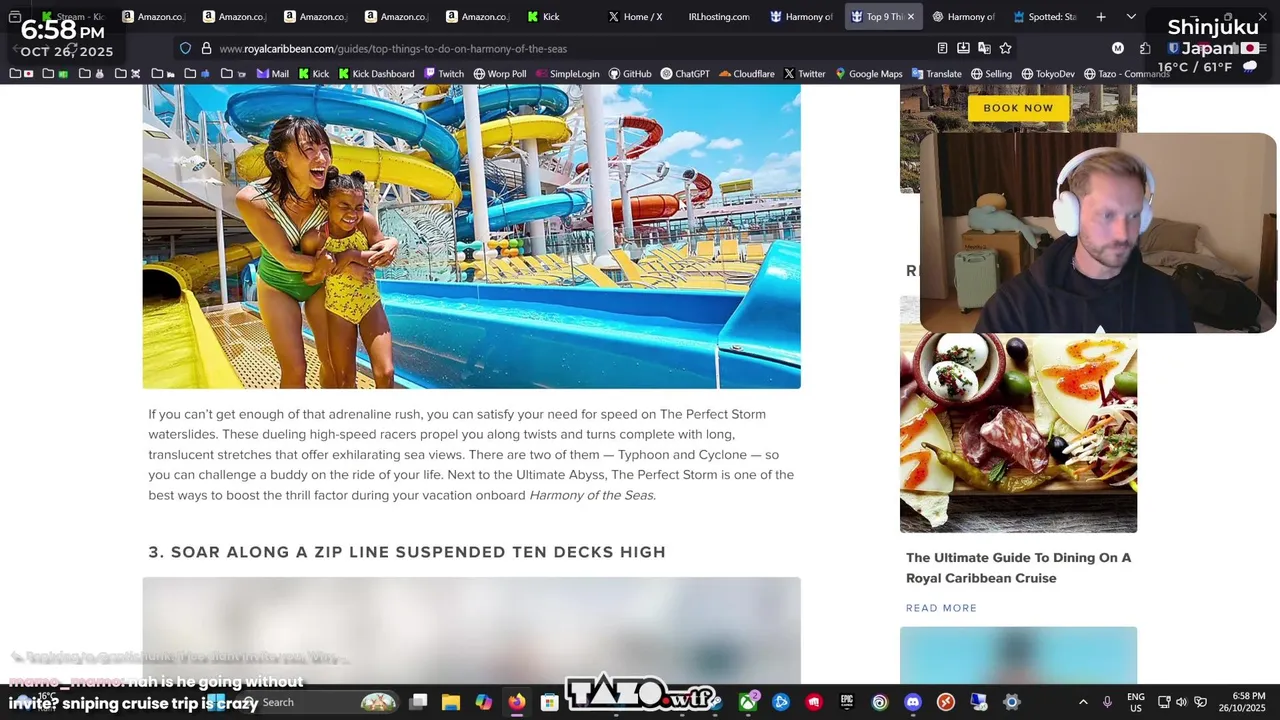This screenshot has height=720, width=1280.
Task: Open the Mail bookmark
Action: [272, 73]
